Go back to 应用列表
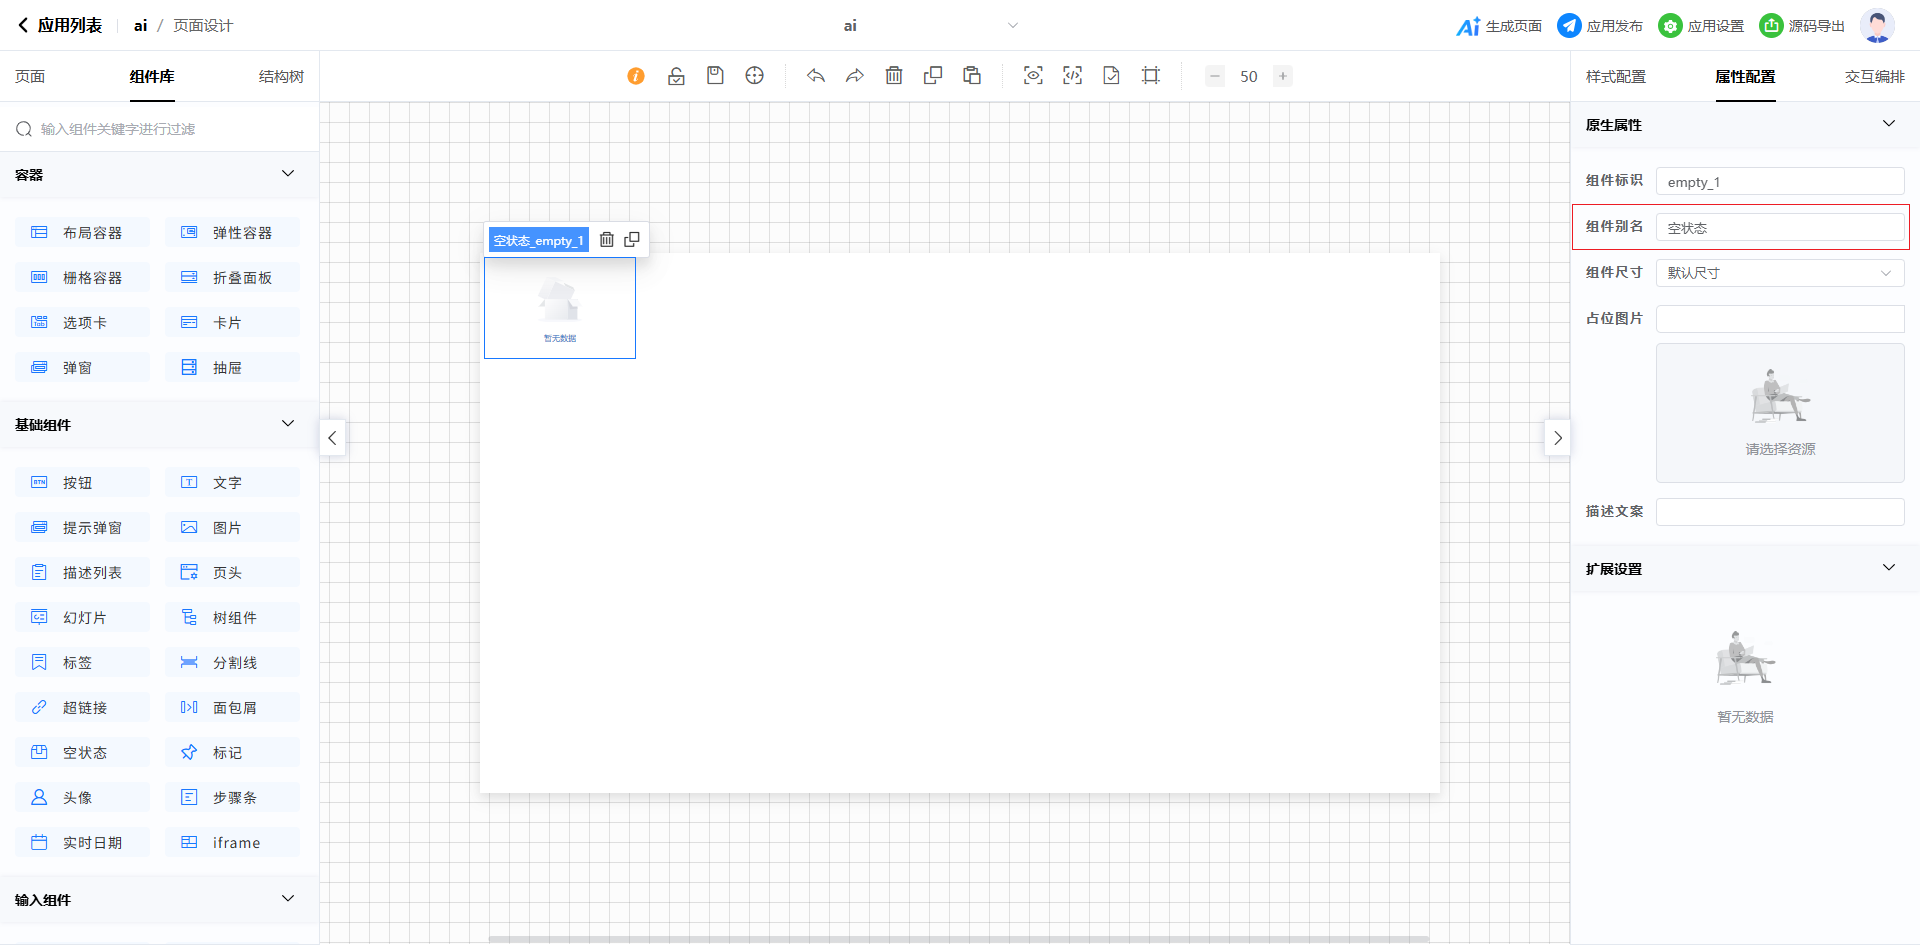The width and height of the screenshot is (1920, 945). [60, 26]
